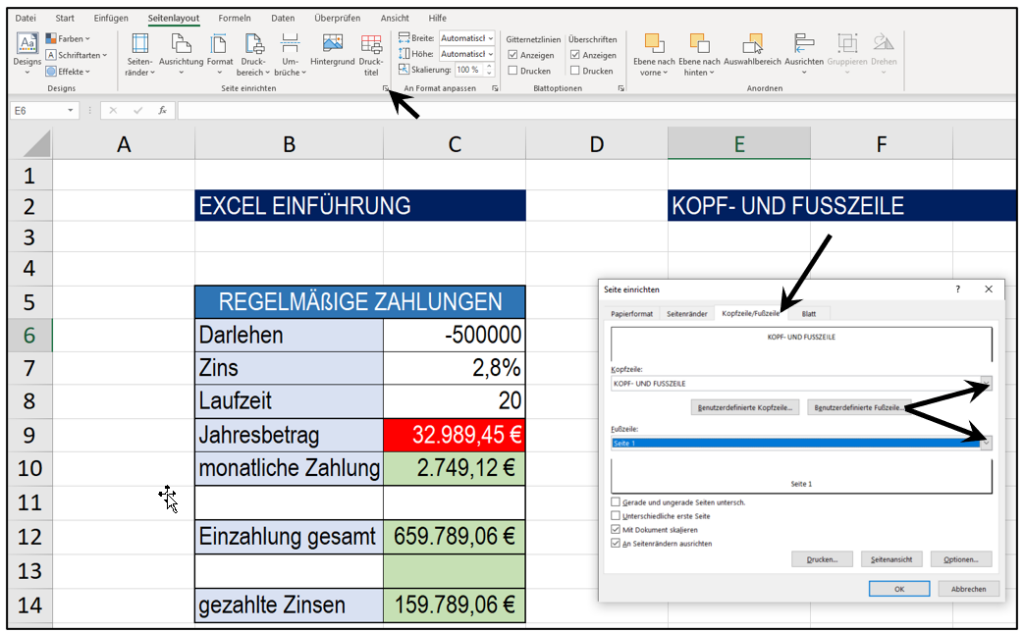Select row 9 header
This screenshot has width=1024, height=632.
(x=30, y=435)
